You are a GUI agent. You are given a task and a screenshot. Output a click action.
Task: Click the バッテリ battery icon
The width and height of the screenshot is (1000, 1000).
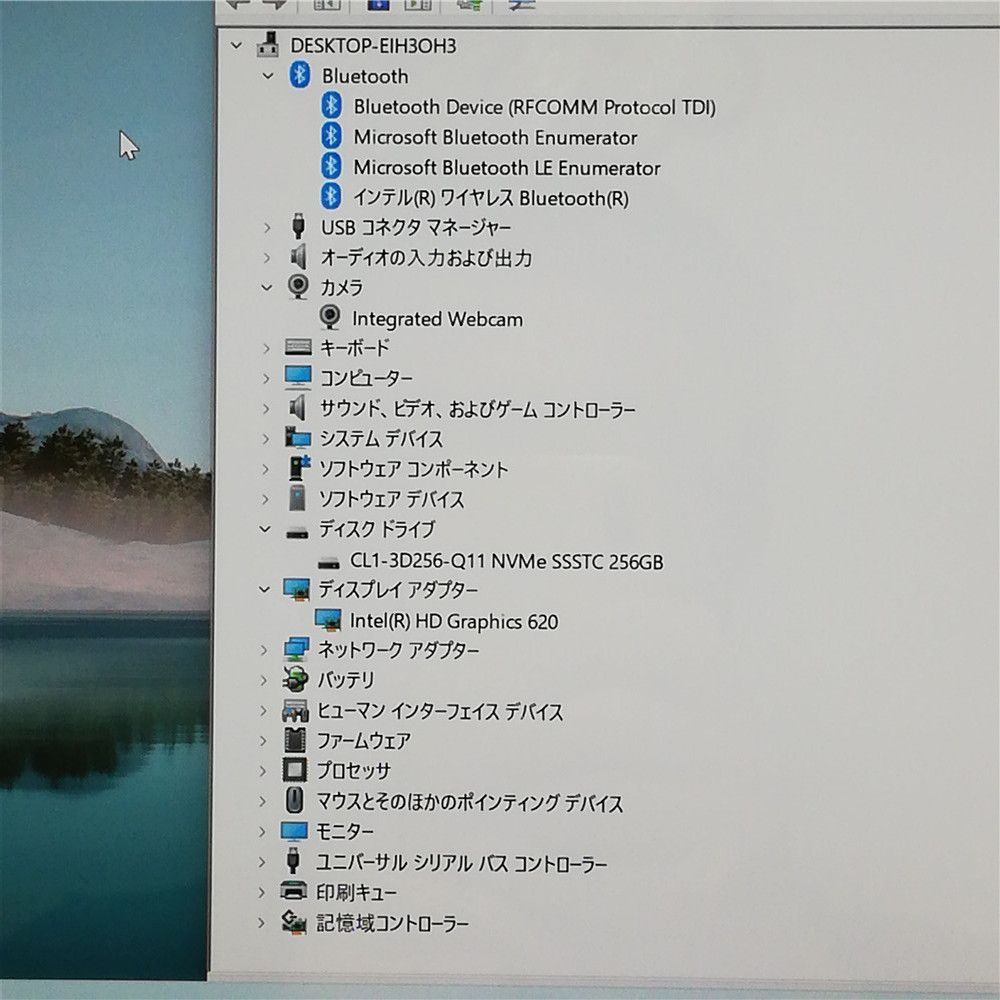tap(297, 680)
